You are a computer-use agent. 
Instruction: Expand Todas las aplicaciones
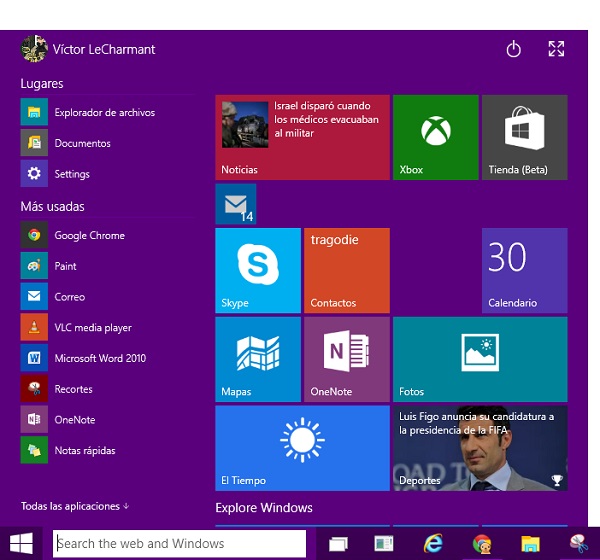point(75,506)
